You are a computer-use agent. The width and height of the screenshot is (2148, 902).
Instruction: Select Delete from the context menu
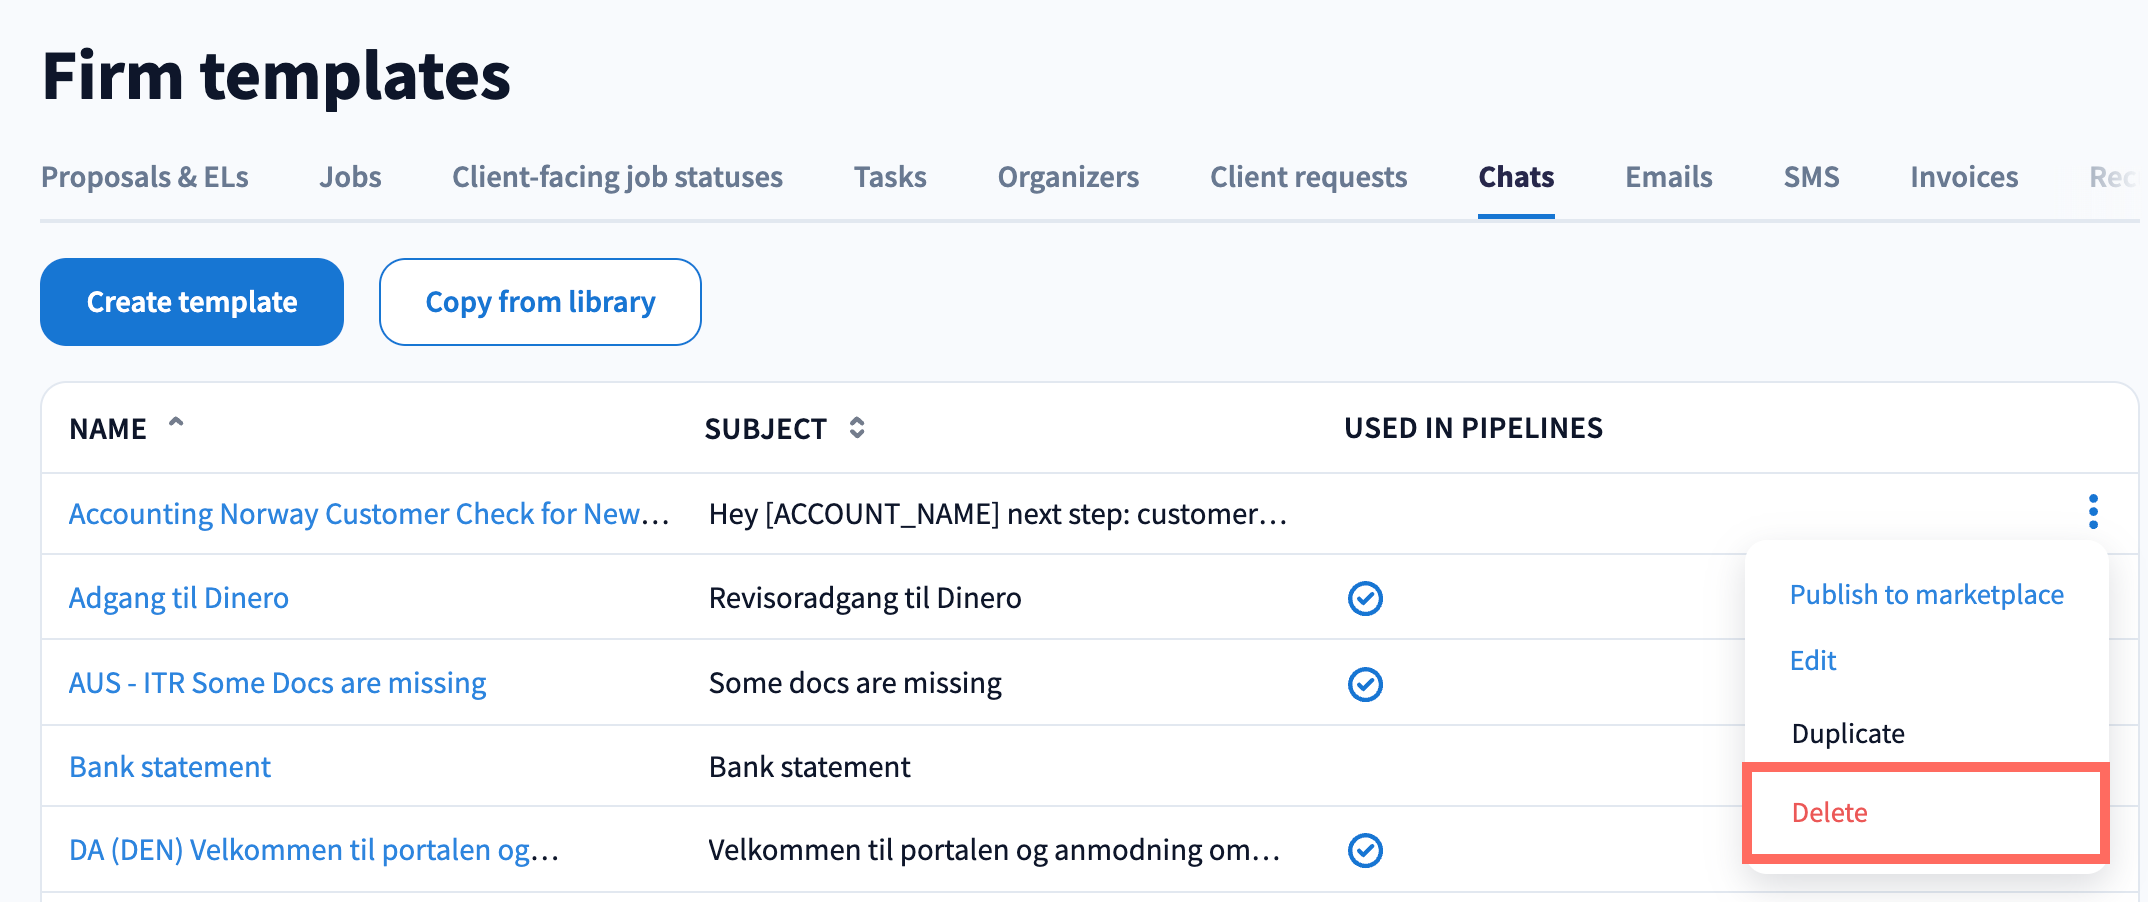[x=1829, y=813]
